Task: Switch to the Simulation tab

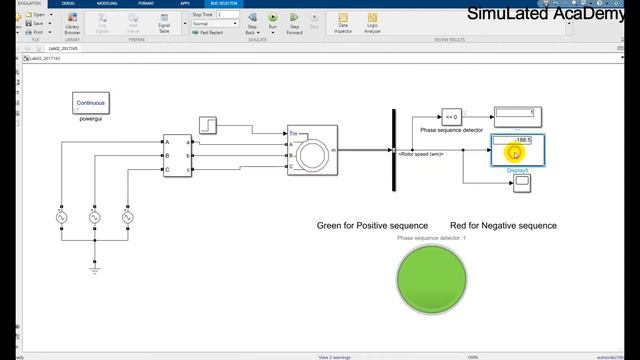Action: 30,3
